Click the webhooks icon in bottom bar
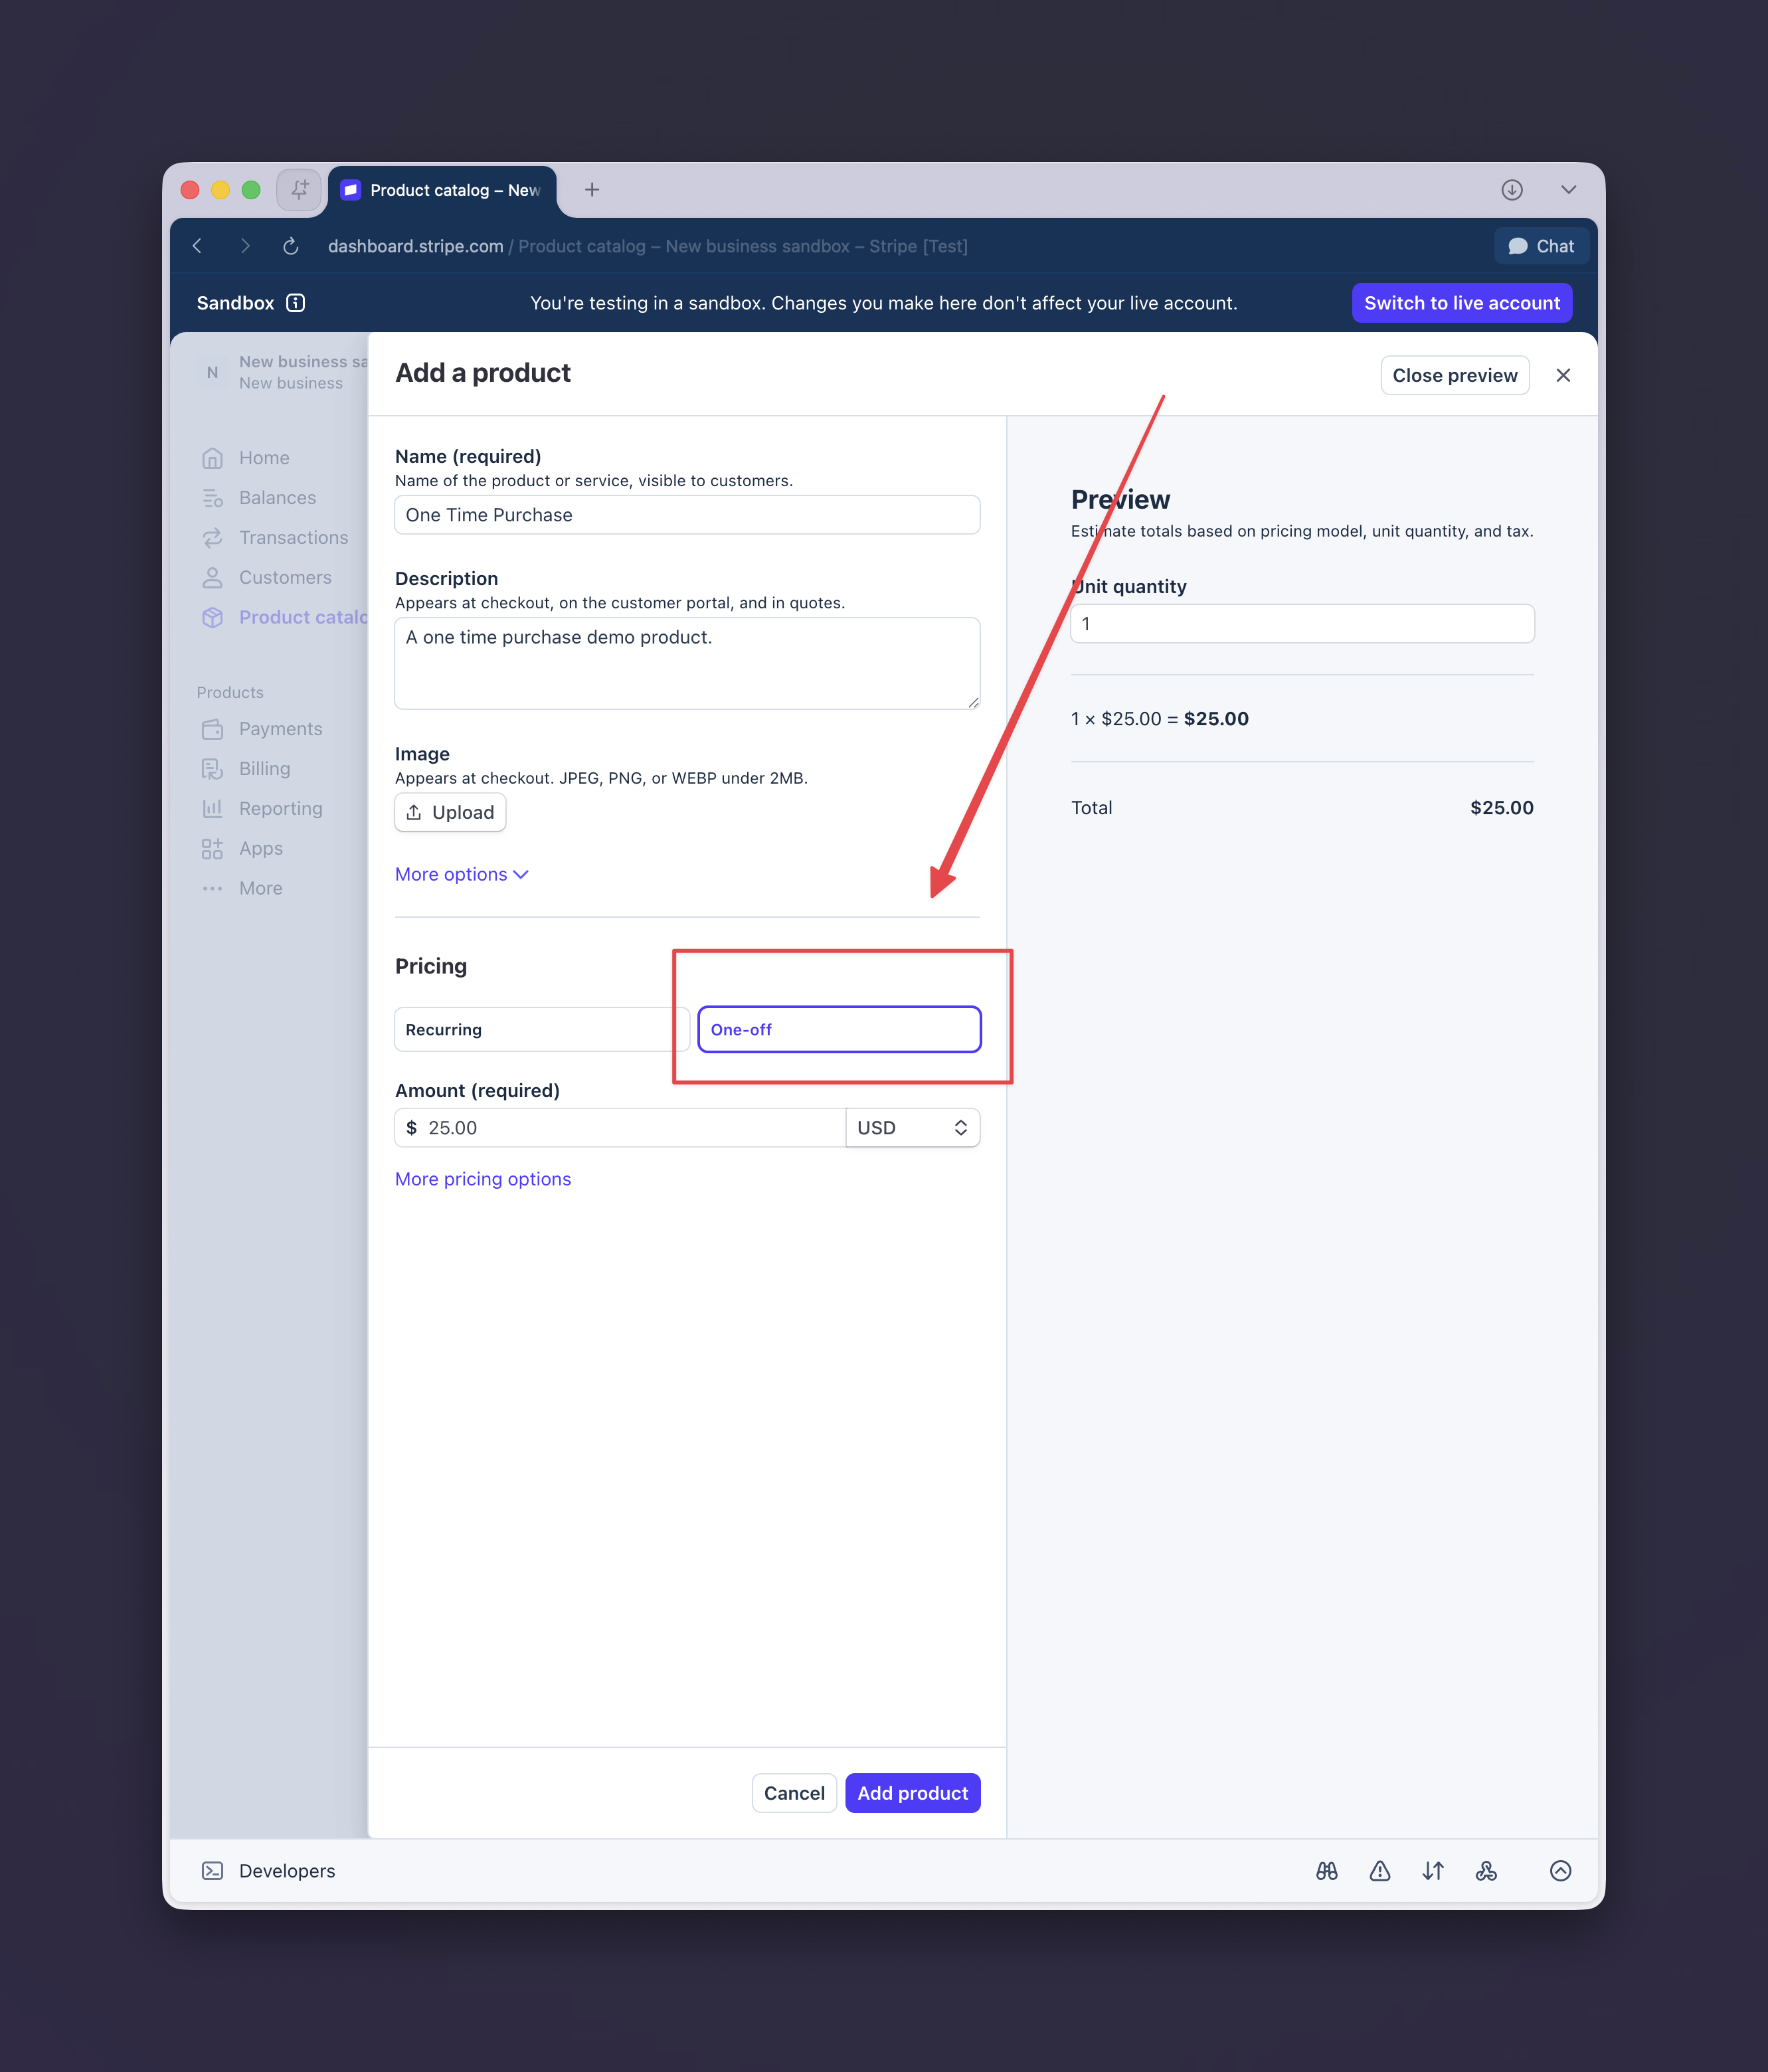1768x2072 pixels. (x=1486, y=1871)
